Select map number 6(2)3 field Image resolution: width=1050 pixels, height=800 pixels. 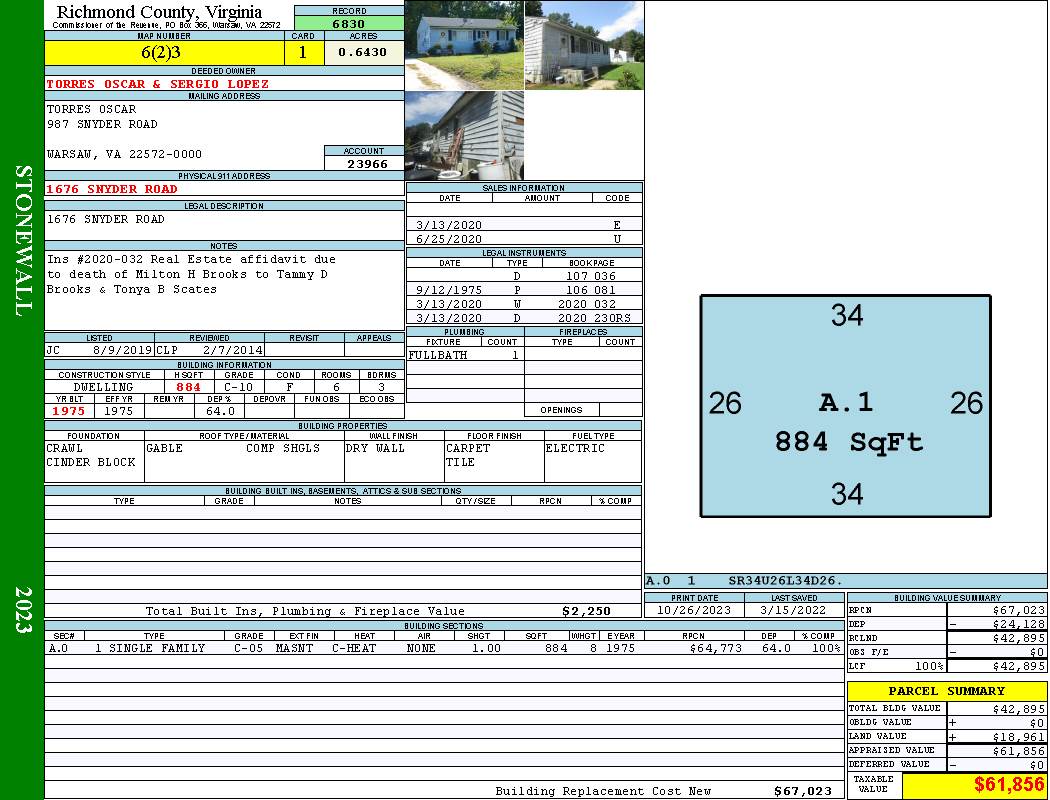tap(164, 52)
